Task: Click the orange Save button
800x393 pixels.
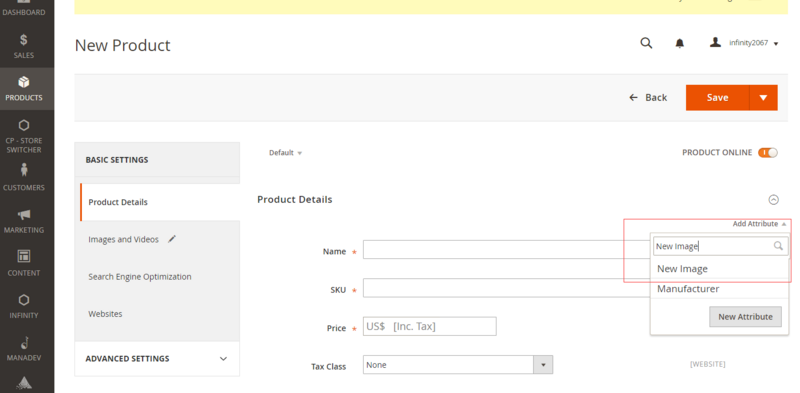Action: (x=717, y=97)
